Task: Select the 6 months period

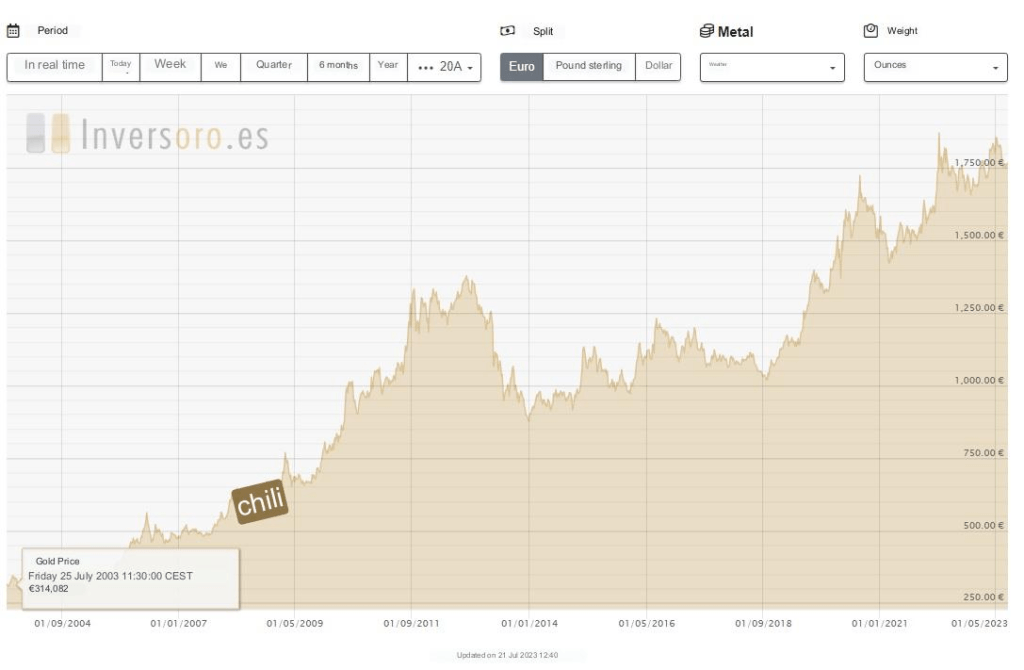Action: [338, 67]
